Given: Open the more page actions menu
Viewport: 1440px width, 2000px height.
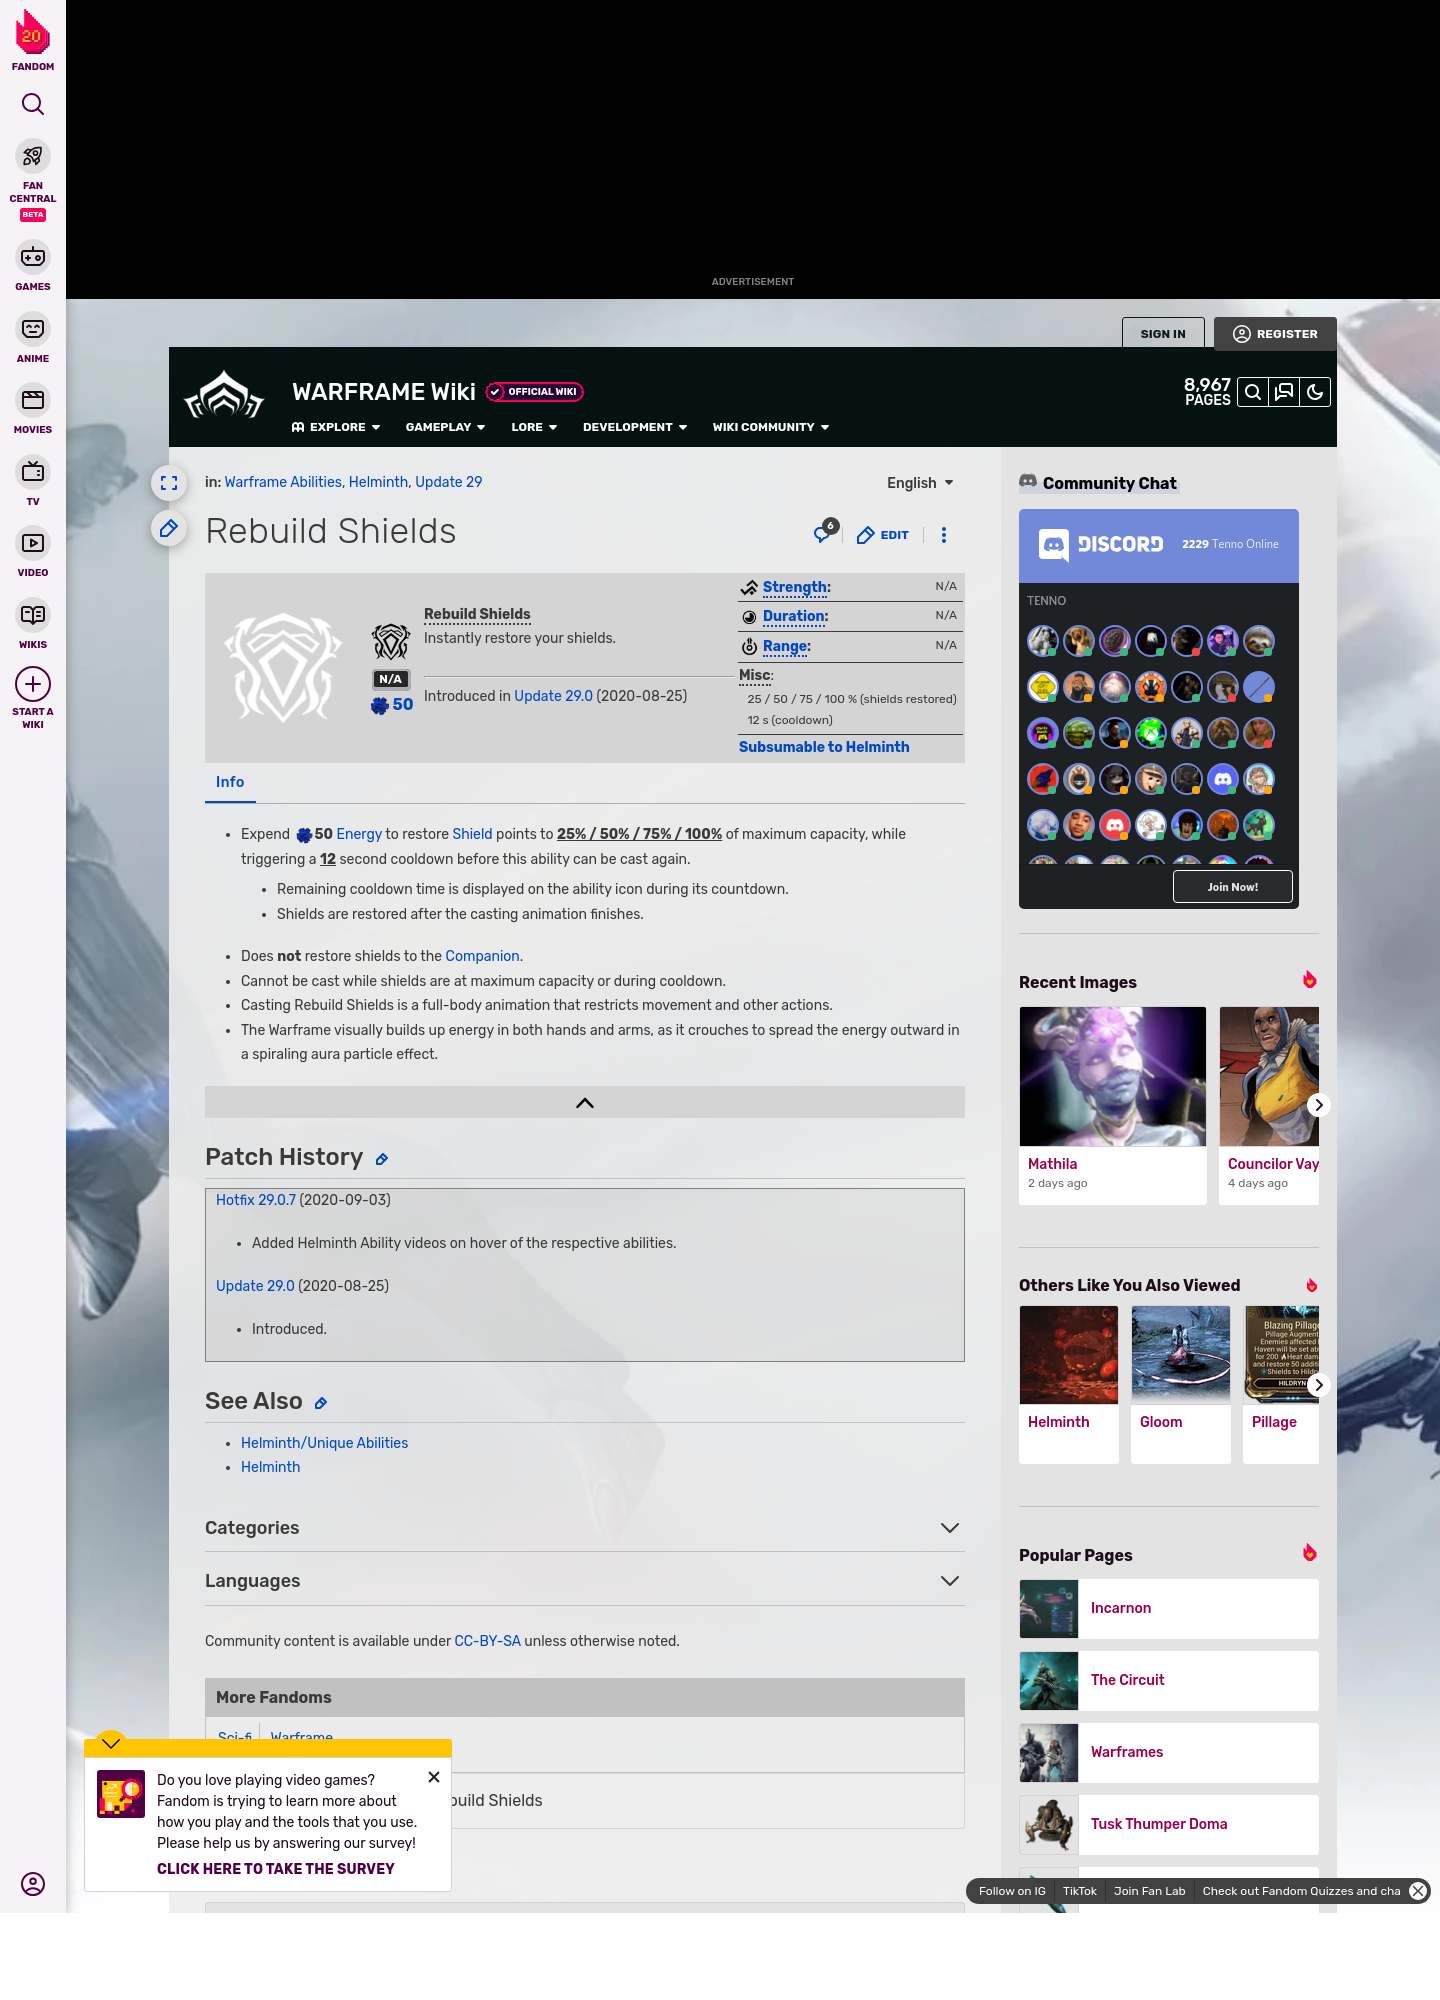Looking at the screenshot, I should click(944, 535).
